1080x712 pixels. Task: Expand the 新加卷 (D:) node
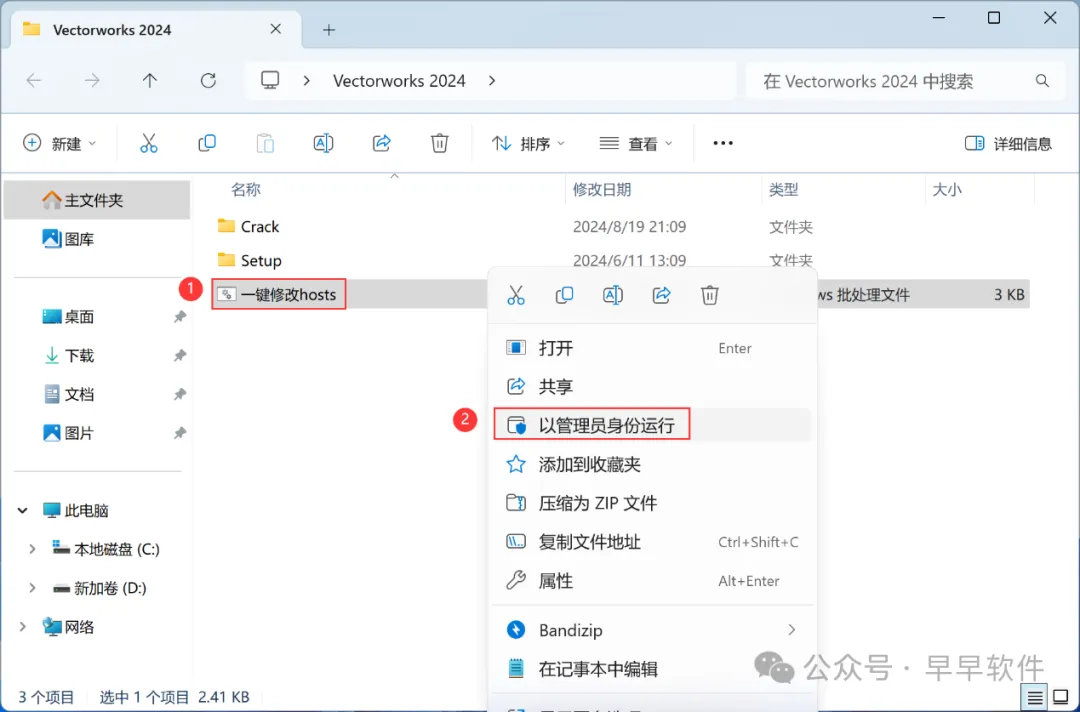click(32, 588)
